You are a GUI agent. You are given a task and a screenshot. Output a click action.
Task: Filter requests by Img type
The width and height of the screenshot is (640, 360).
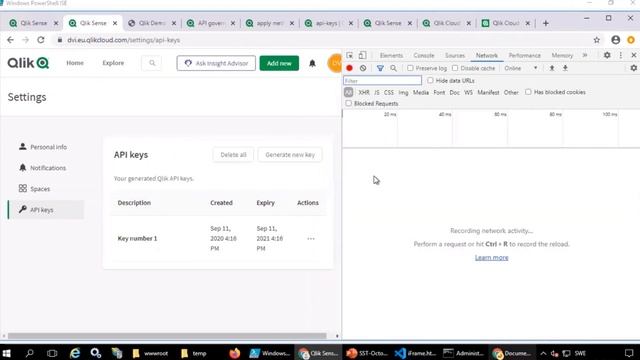[403, 93]
